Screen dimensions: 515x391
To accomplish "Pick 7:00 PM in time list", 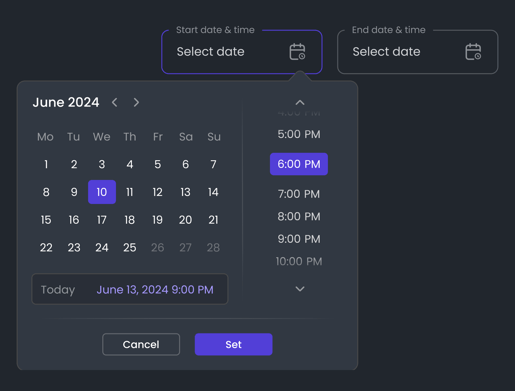I will (x=299, y=194).
